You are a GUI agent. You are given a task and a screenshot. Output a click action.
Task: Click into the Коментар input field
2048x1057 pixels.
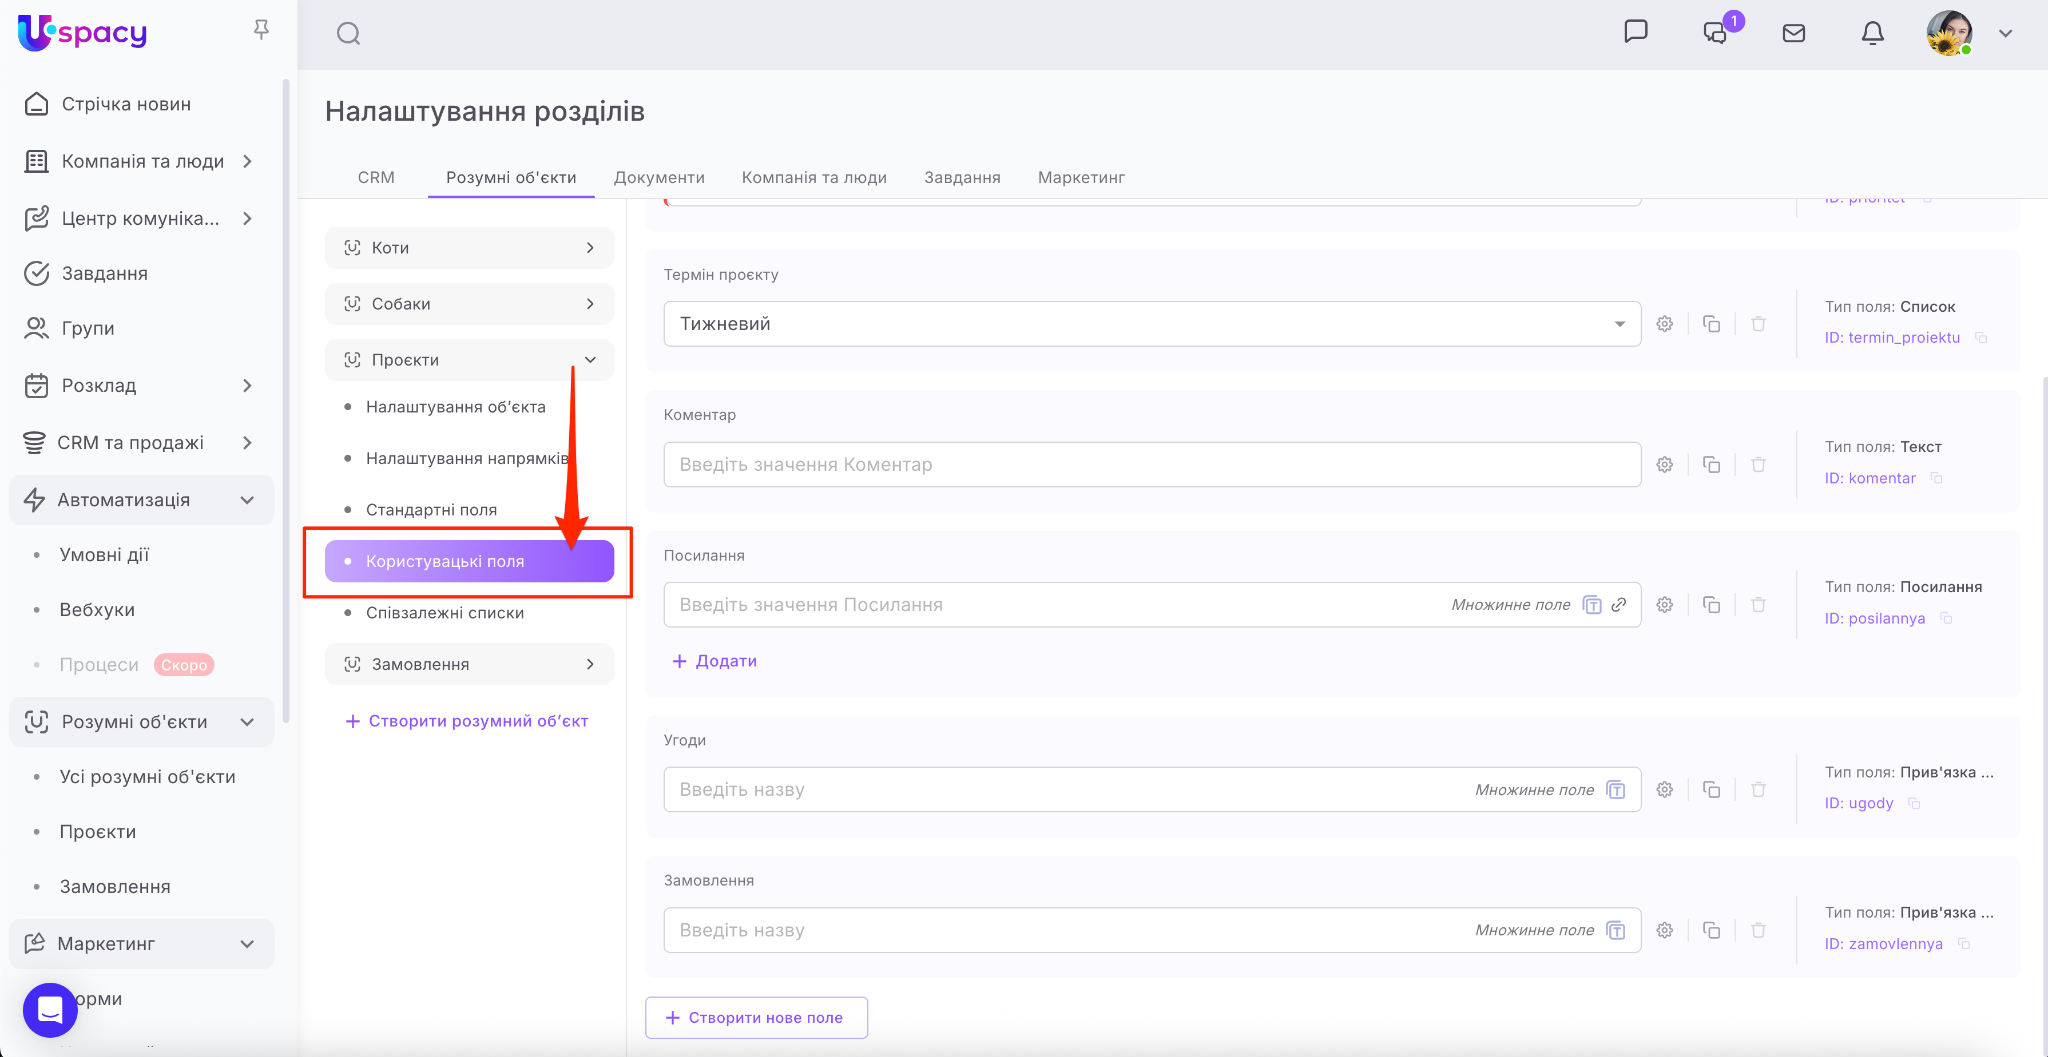1151,464
